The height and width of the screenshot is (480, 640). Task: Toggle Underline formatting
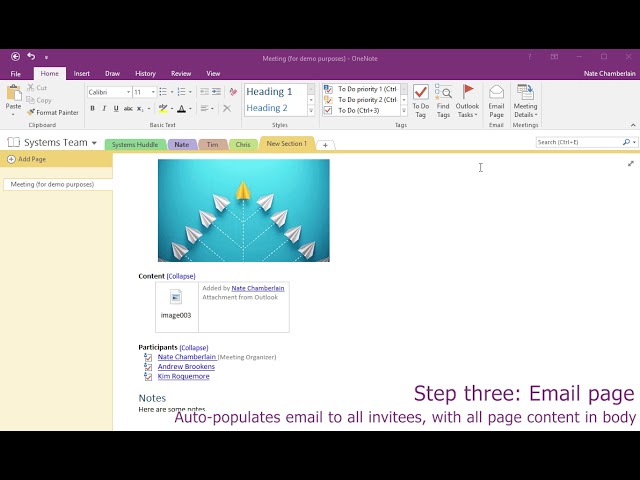(x=116, y=109)
